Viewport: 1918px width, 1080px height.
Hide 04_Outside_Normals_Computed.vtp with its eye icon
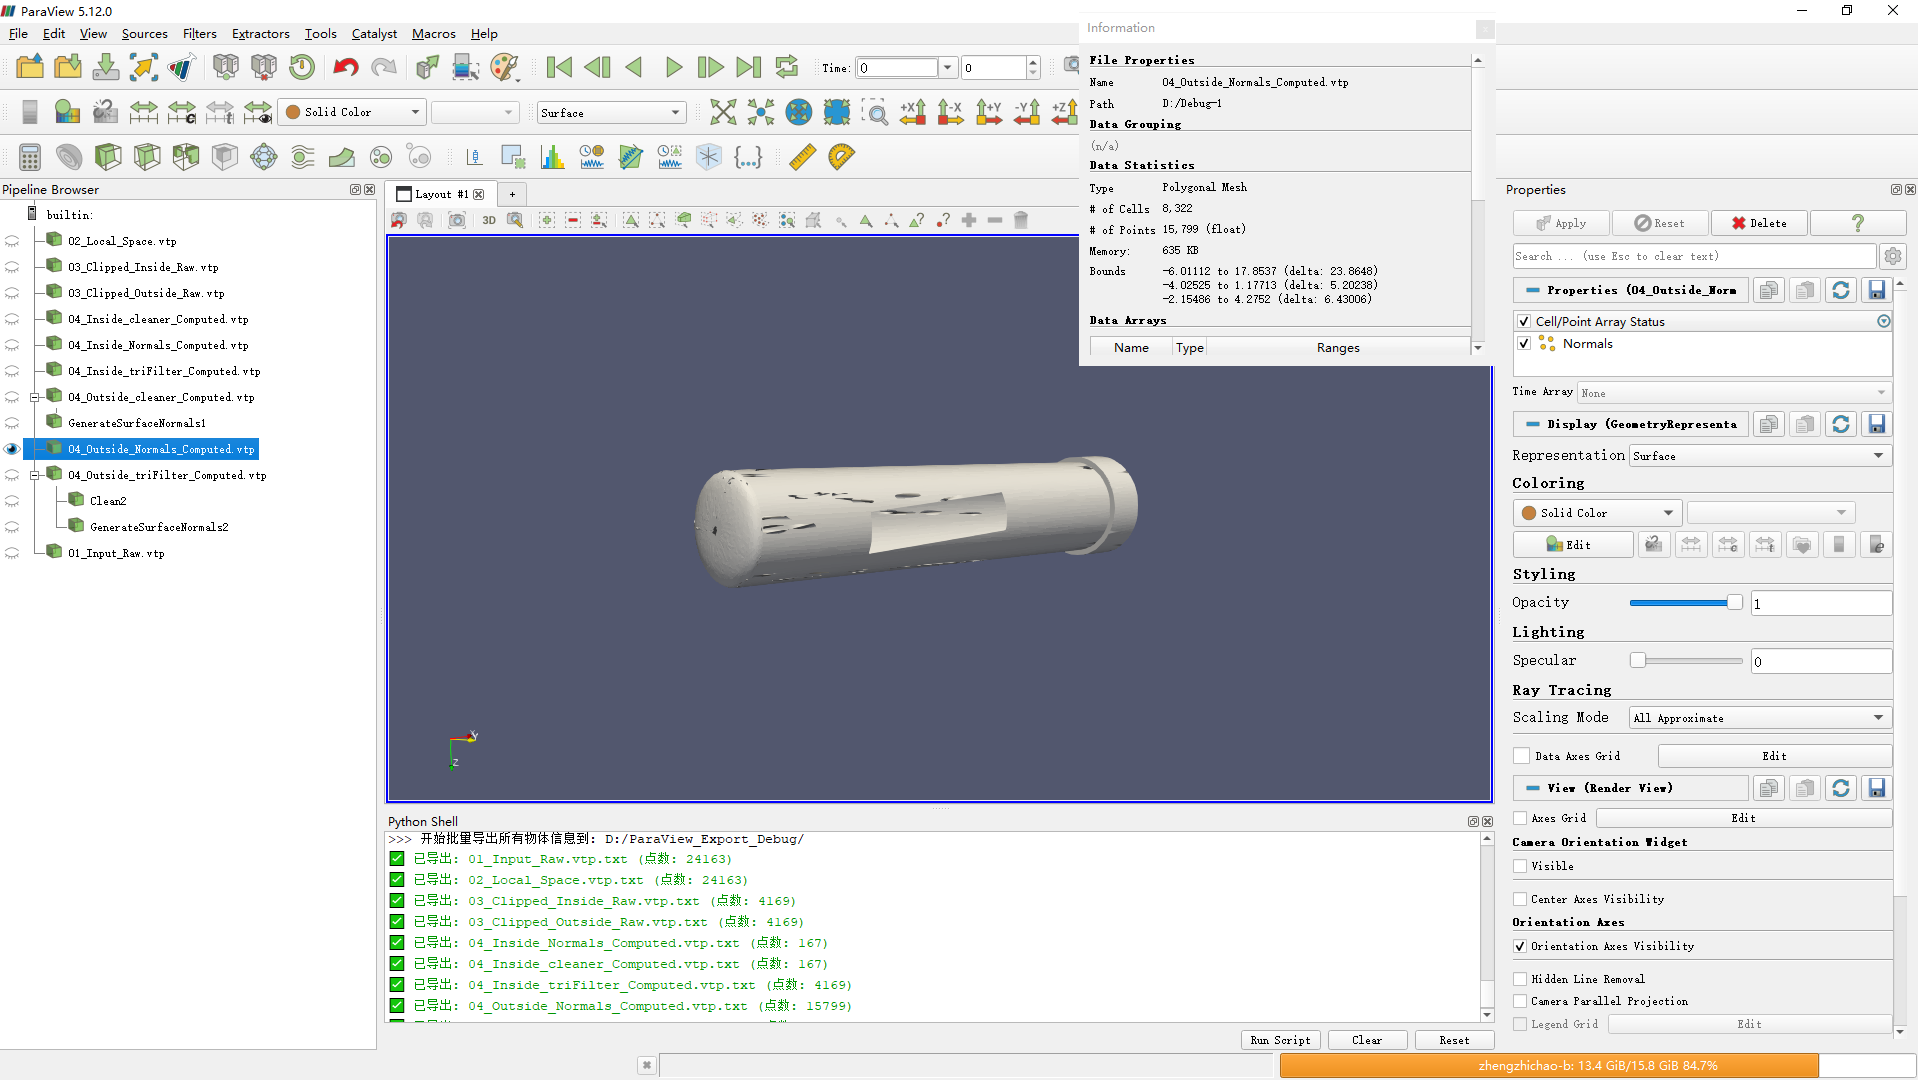[12, 449]
